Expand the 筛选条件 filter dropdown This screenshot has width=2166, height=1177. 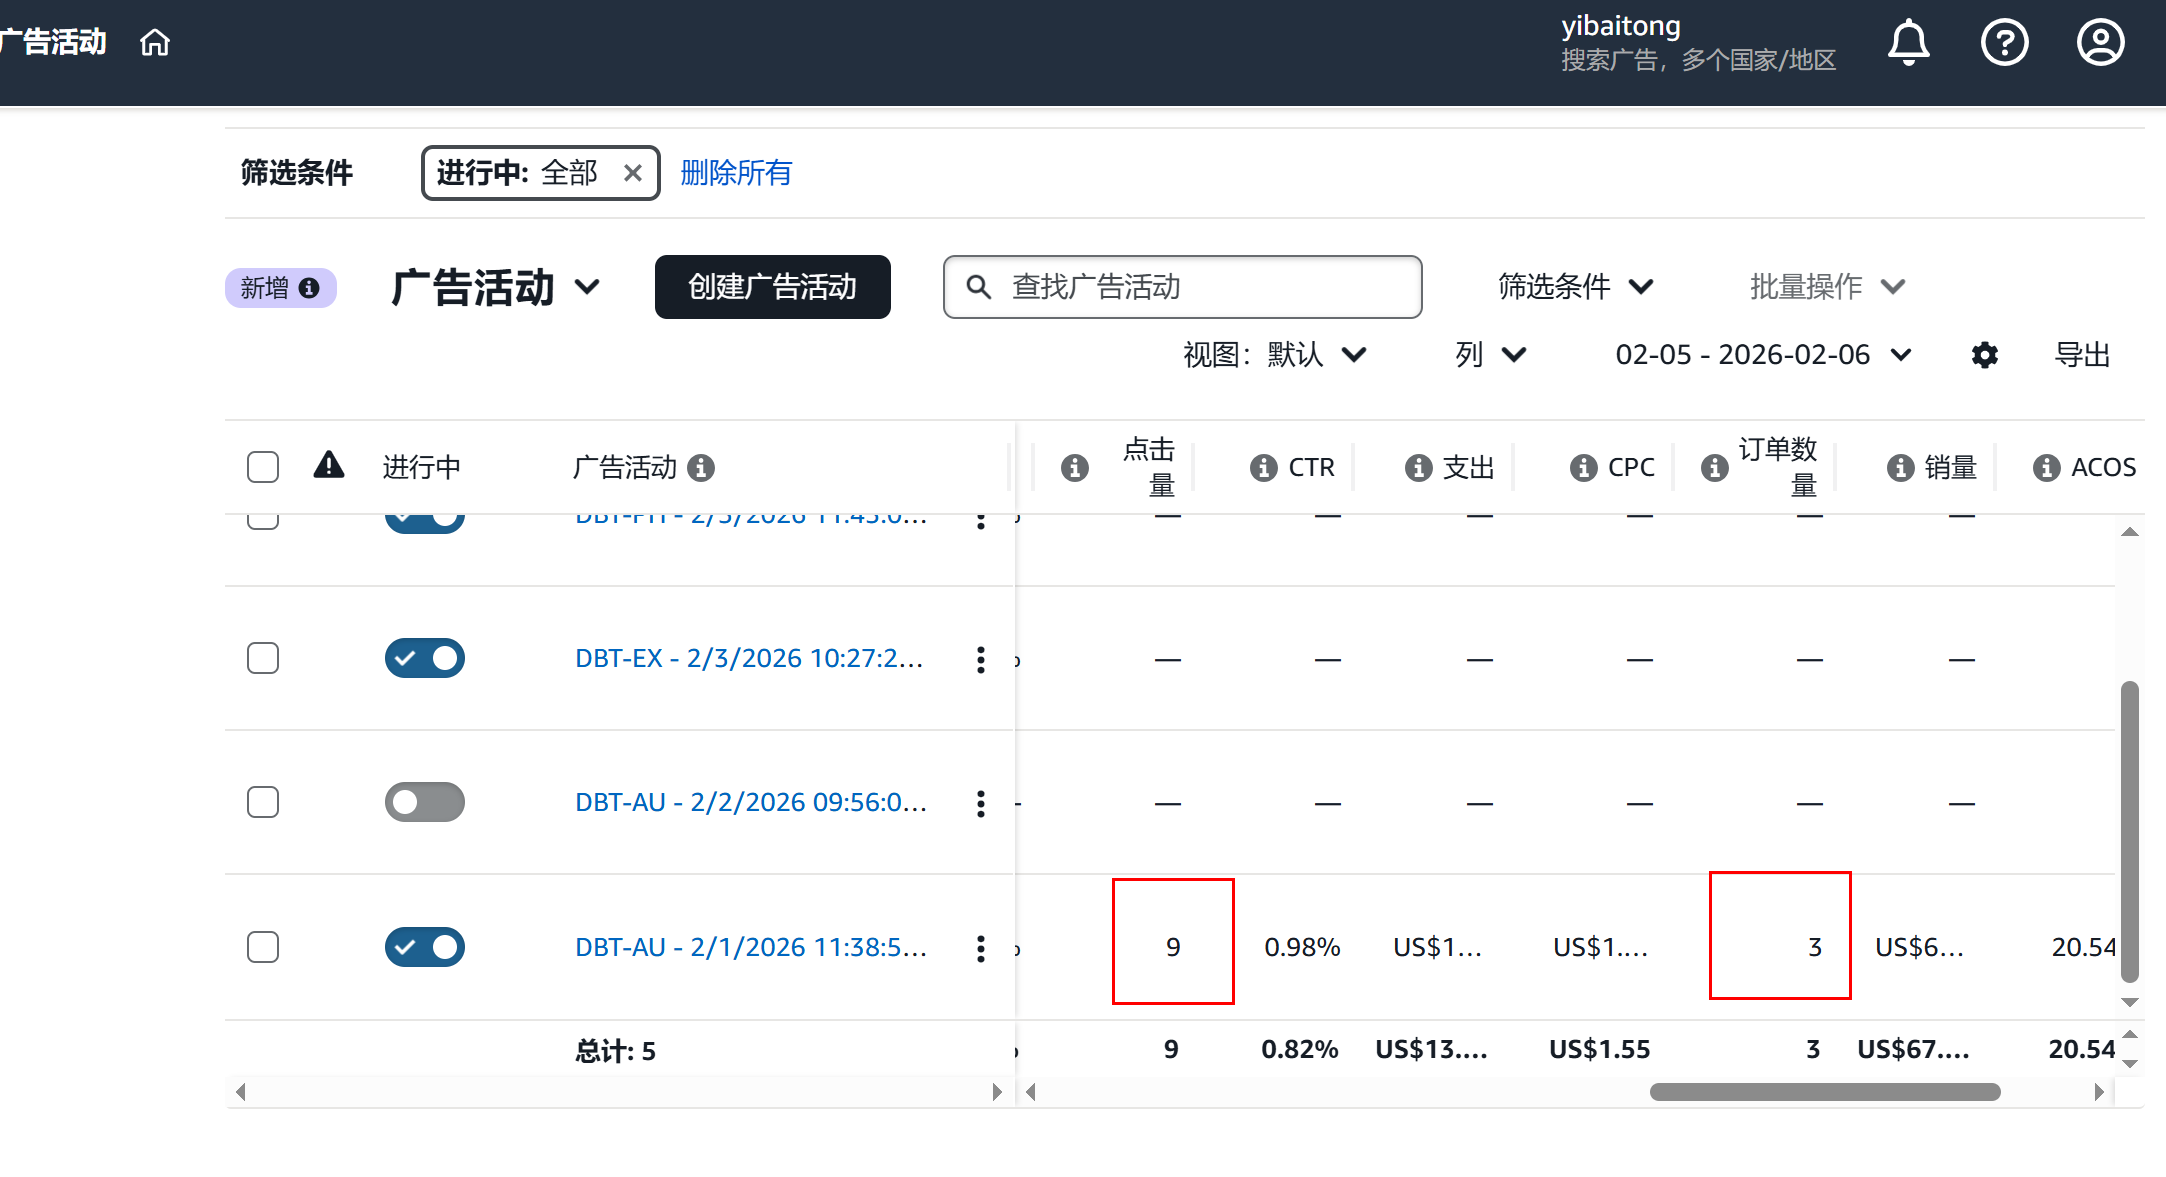(1574, 287)
